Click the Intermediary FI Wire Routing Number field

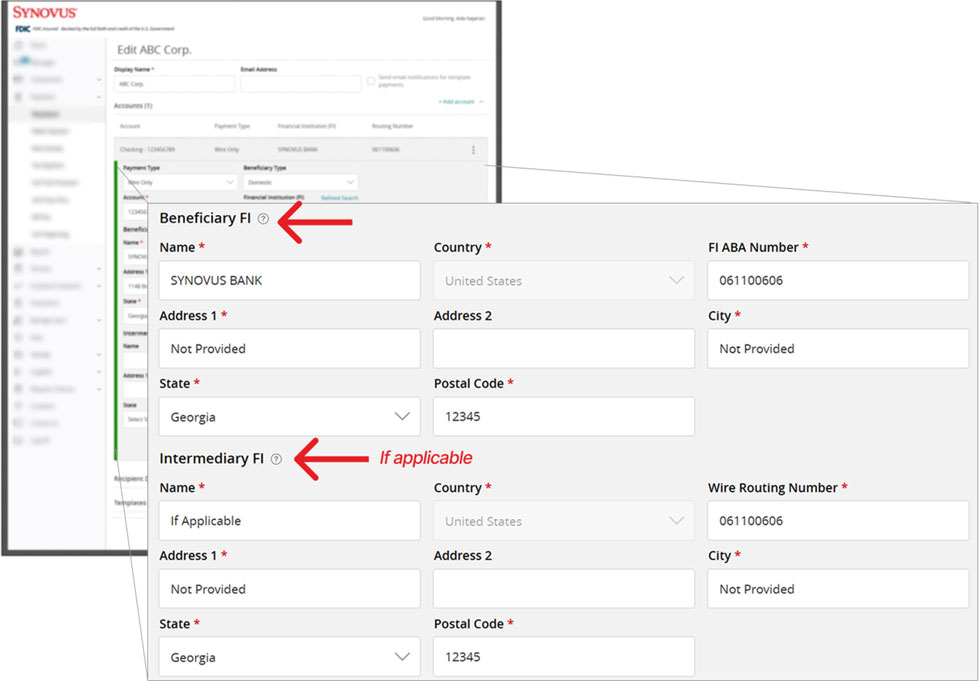pyautogui.click(x=837, y=521)
